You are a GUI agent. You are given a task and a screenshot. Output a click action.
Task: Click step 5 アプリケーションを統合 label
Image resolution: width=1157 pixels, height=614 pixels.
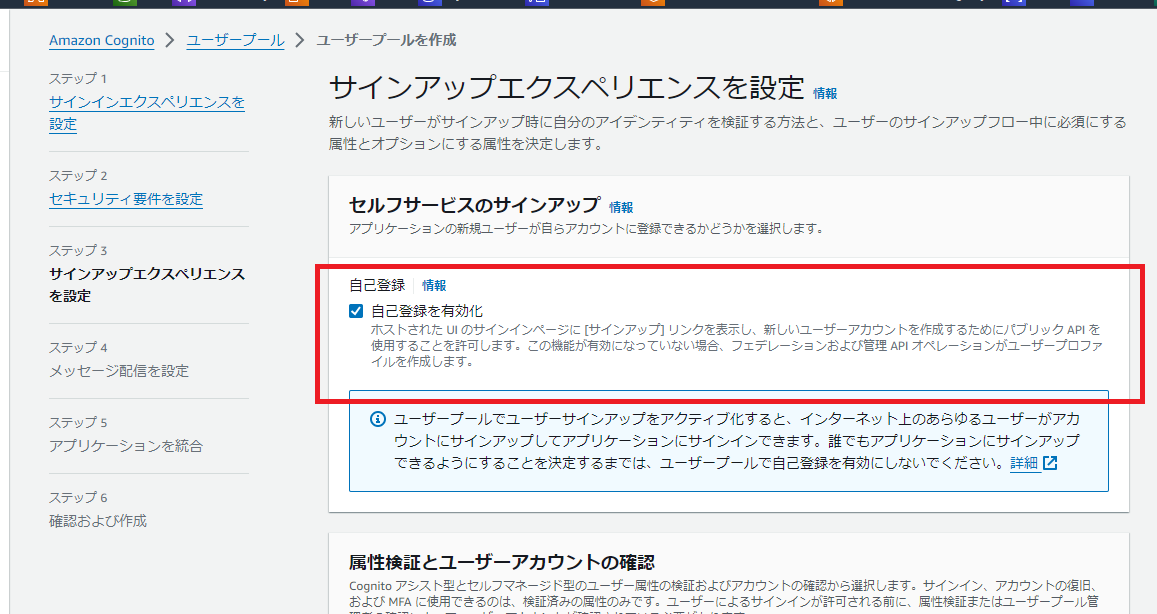[125, 446]
